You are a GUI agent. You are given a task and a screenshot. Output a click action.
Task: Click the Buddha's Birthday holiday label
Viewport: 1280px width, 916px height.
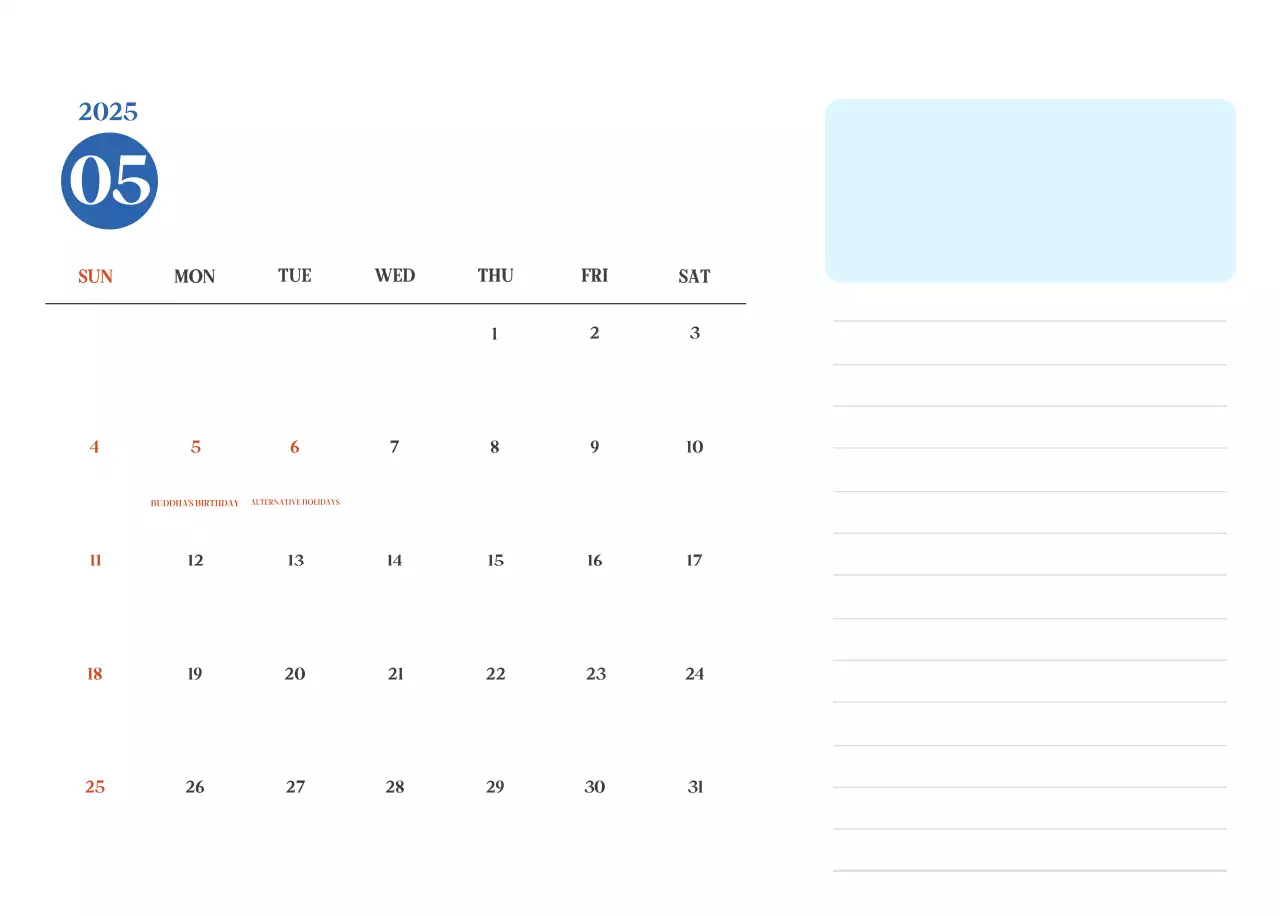[194, 502]
